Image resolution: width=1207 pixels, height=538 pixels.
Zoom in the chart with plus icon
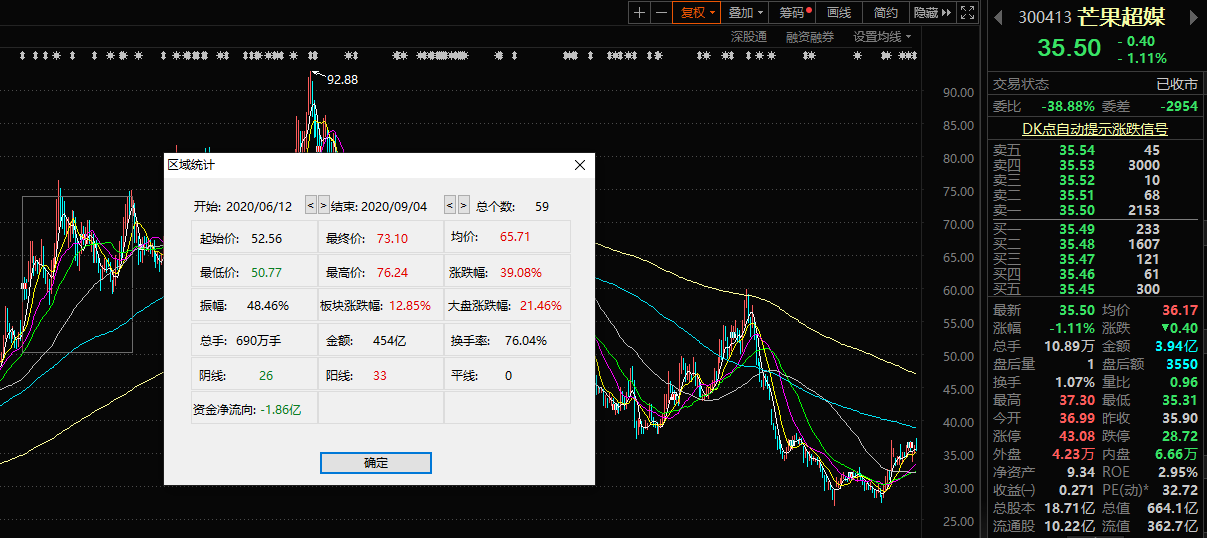[640, 13]
